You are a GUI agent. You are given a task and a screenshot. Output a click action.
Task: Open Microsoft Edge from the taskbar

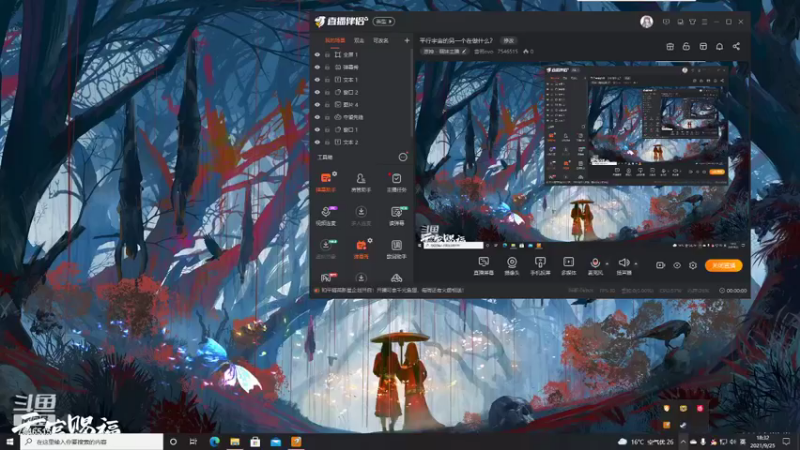(214, 442)
